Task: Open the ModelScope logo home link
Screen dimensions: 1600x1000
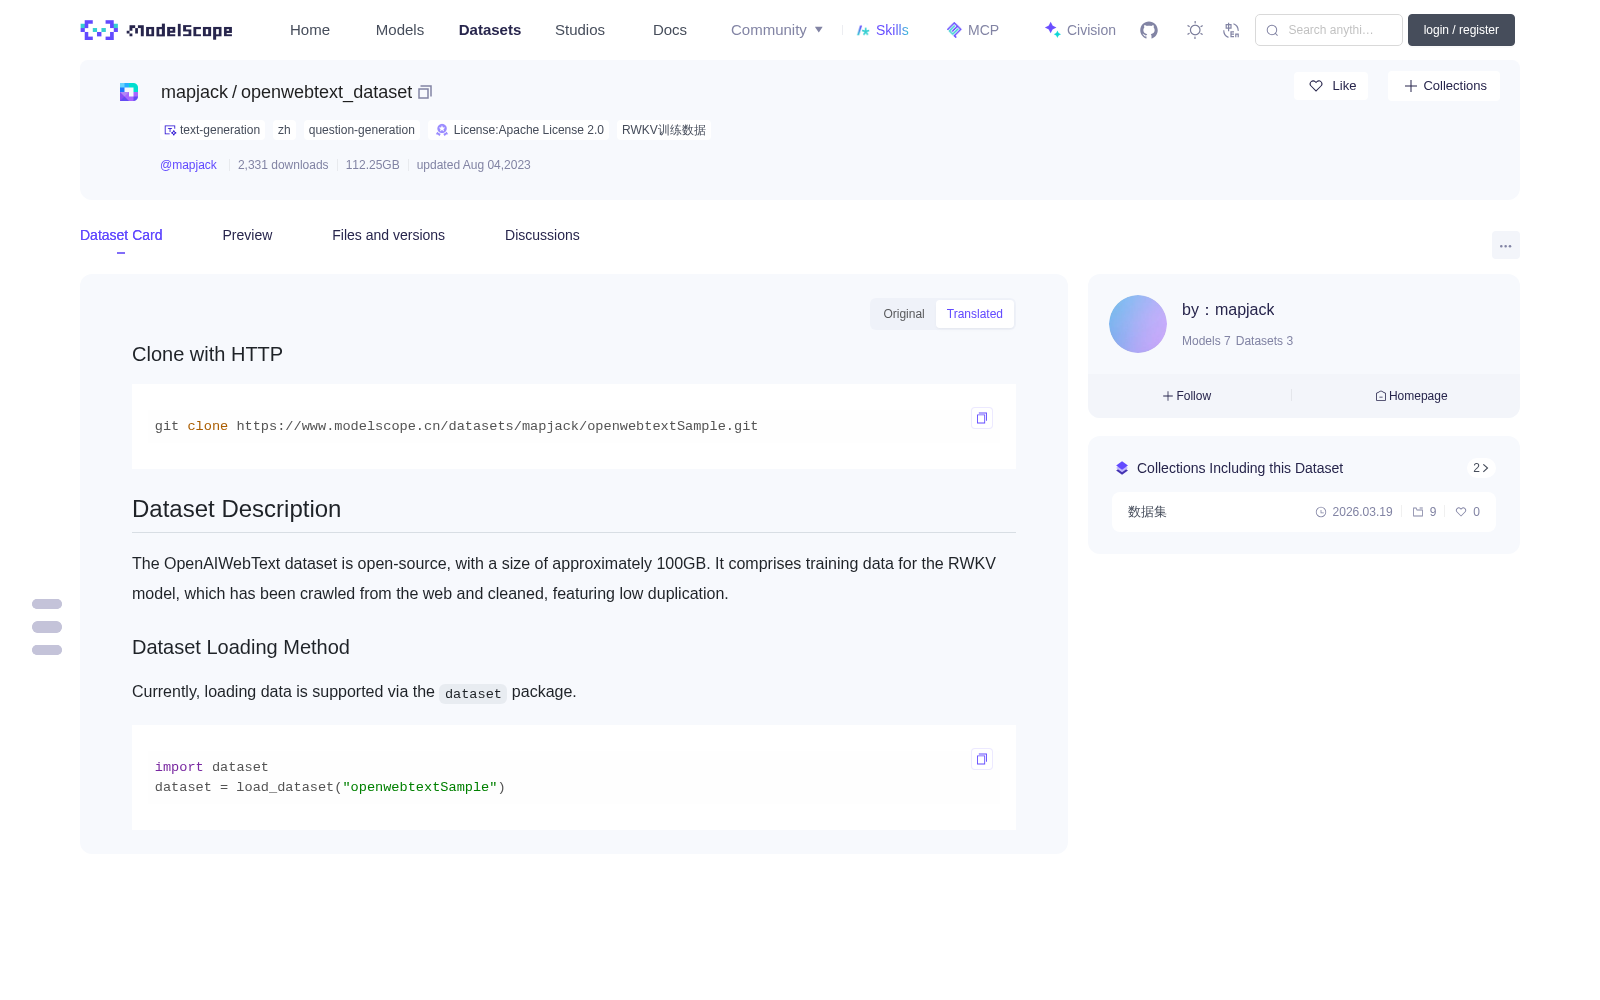Action: [157, 30]
